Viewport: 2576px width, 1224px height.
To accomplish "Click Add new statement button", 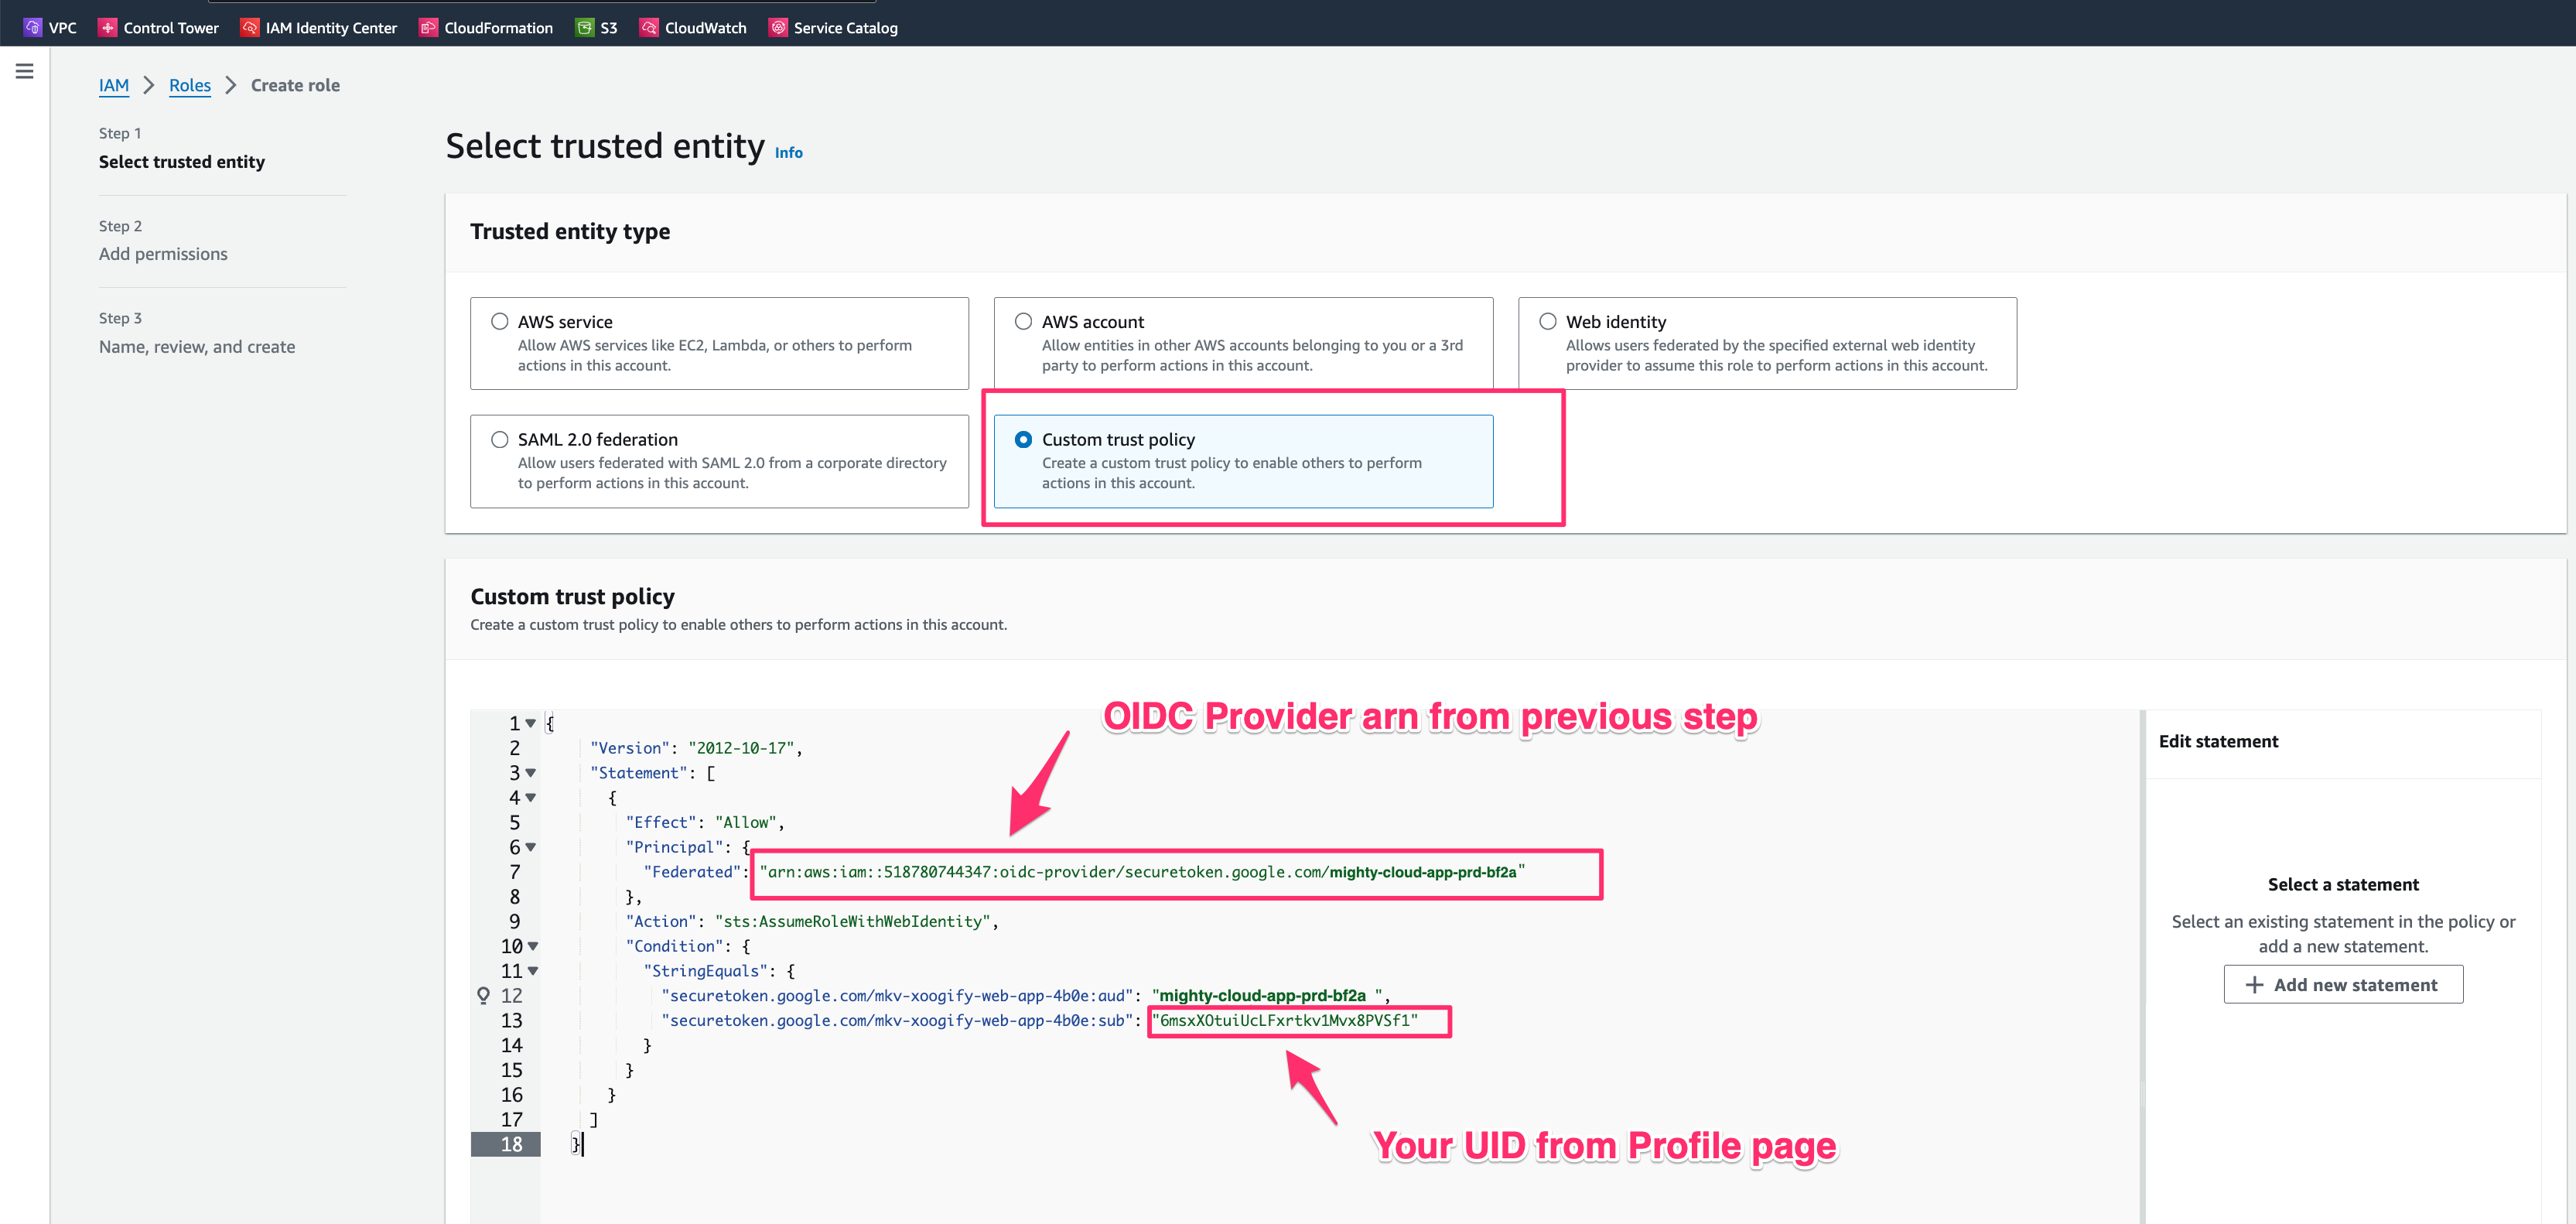I will pos(2342,984).
